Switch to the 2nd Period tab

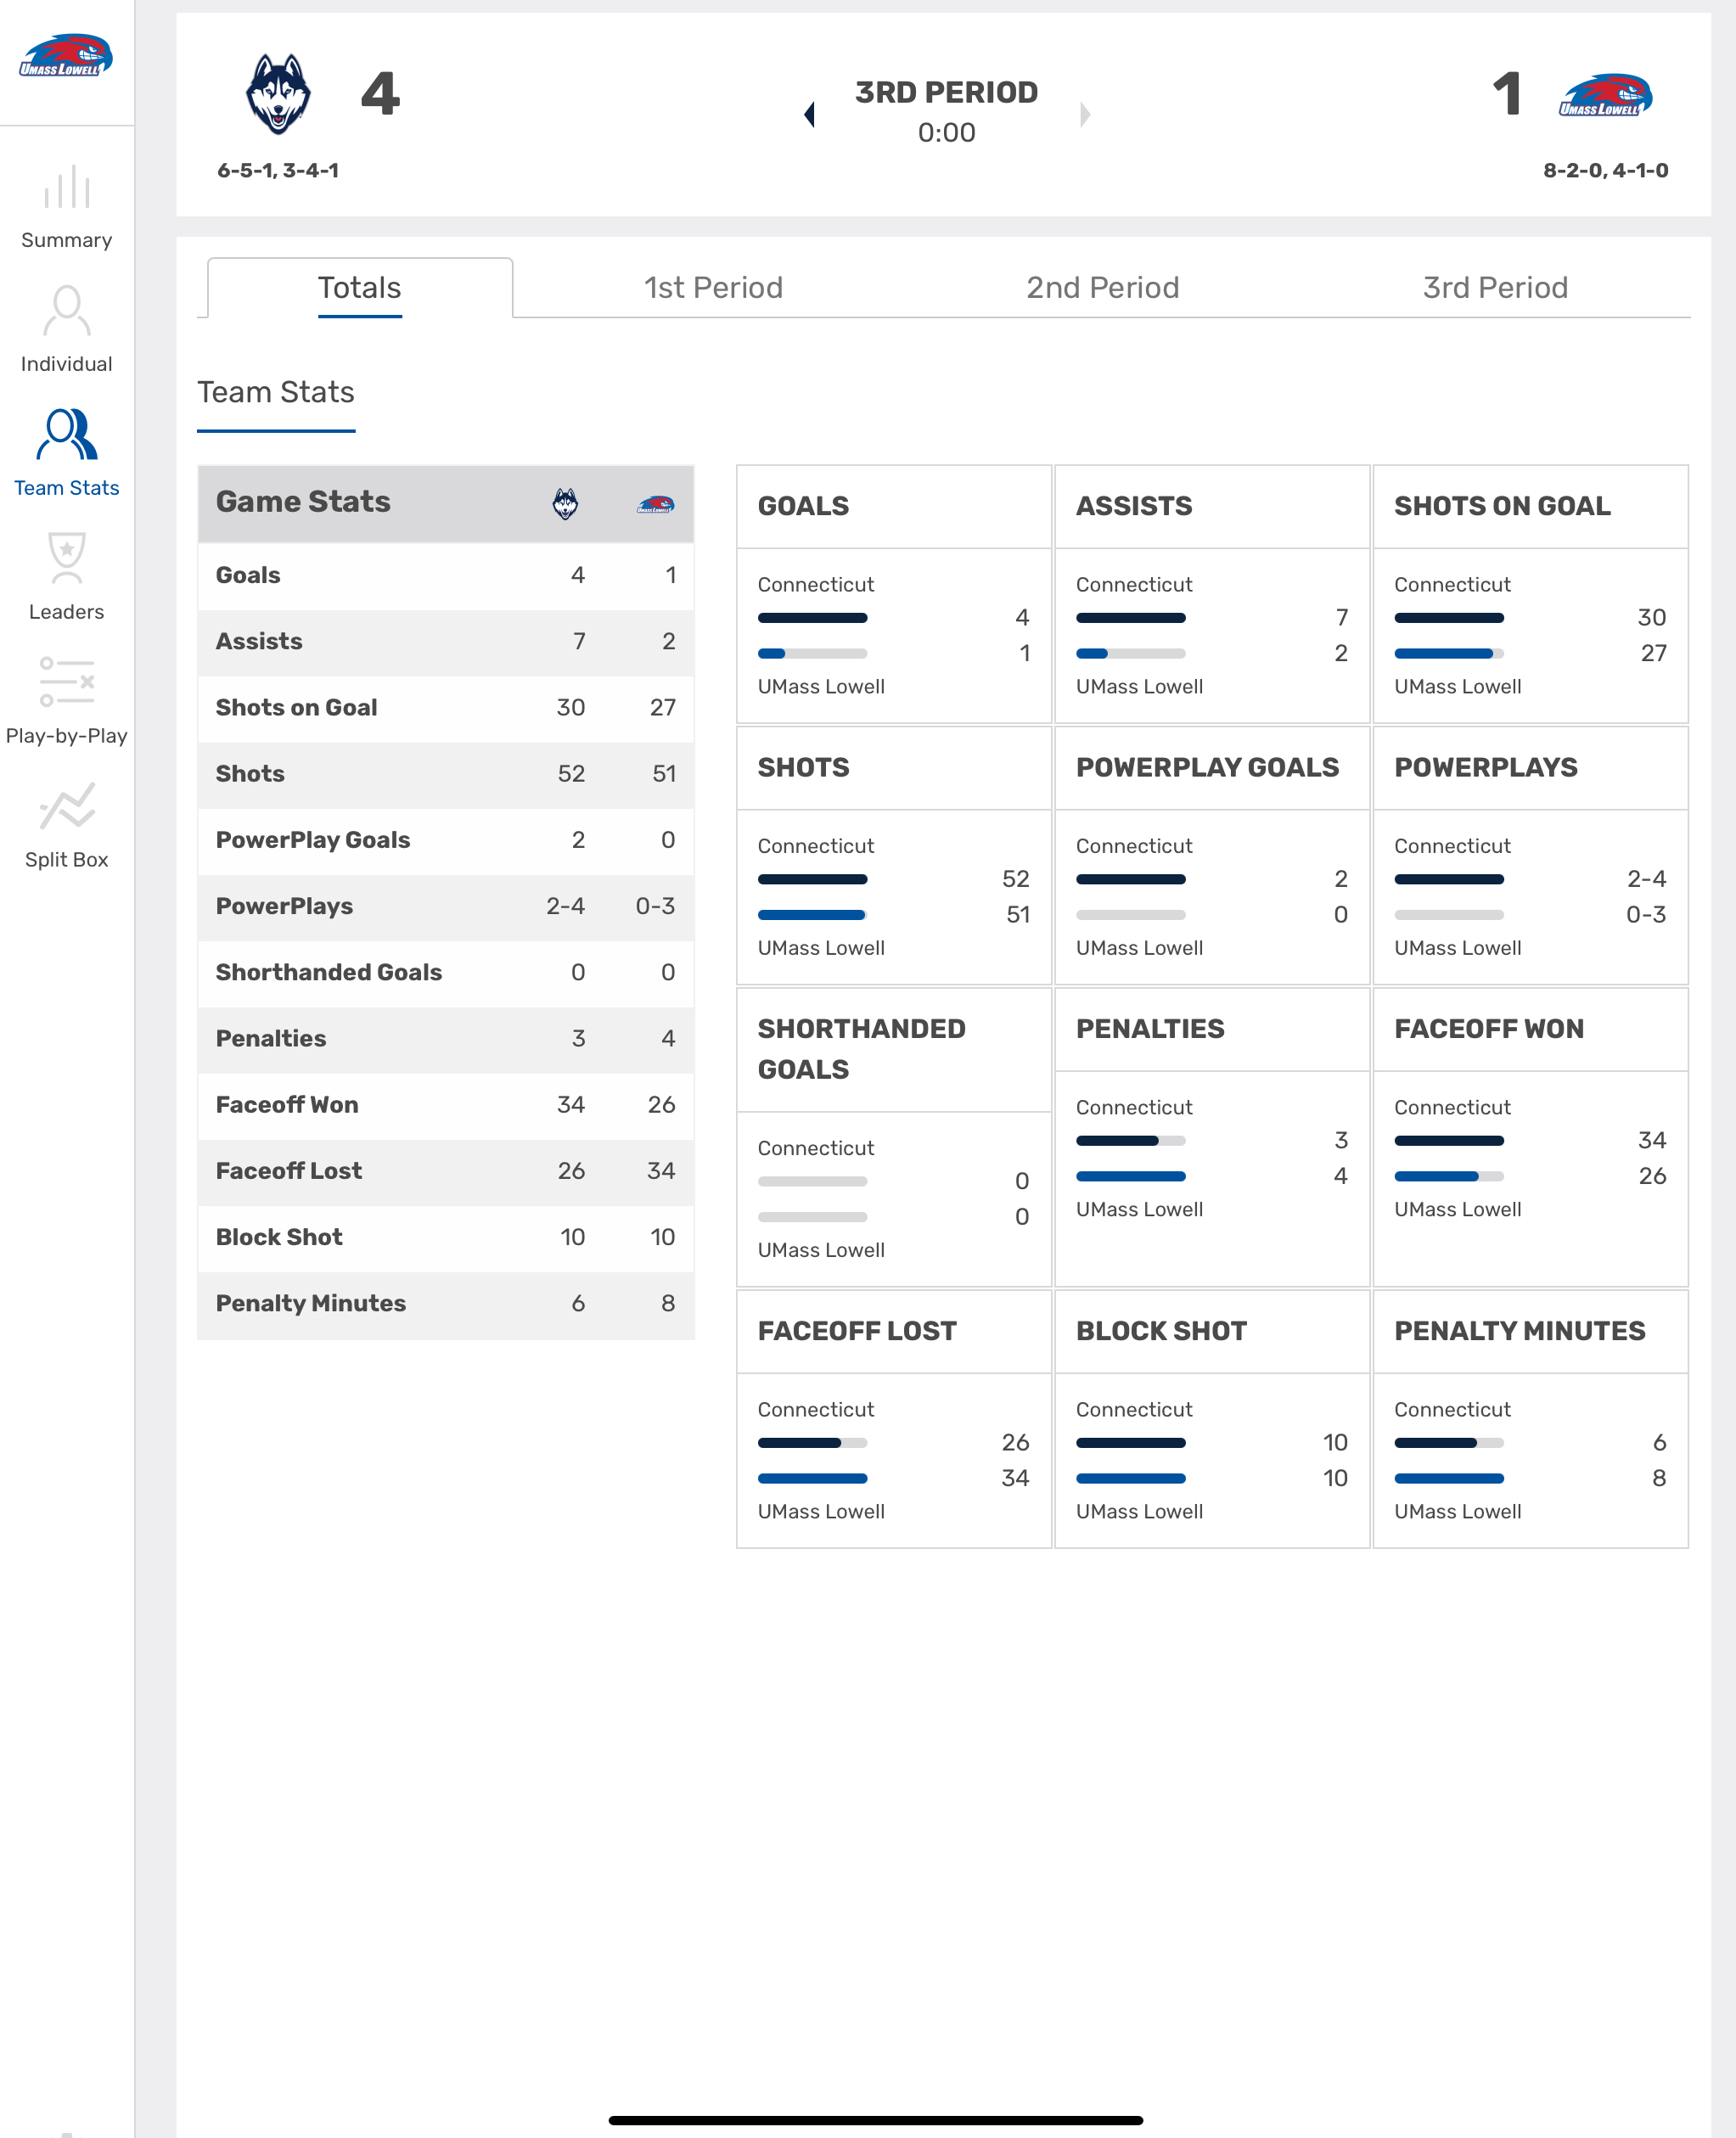click(1103, 288)
